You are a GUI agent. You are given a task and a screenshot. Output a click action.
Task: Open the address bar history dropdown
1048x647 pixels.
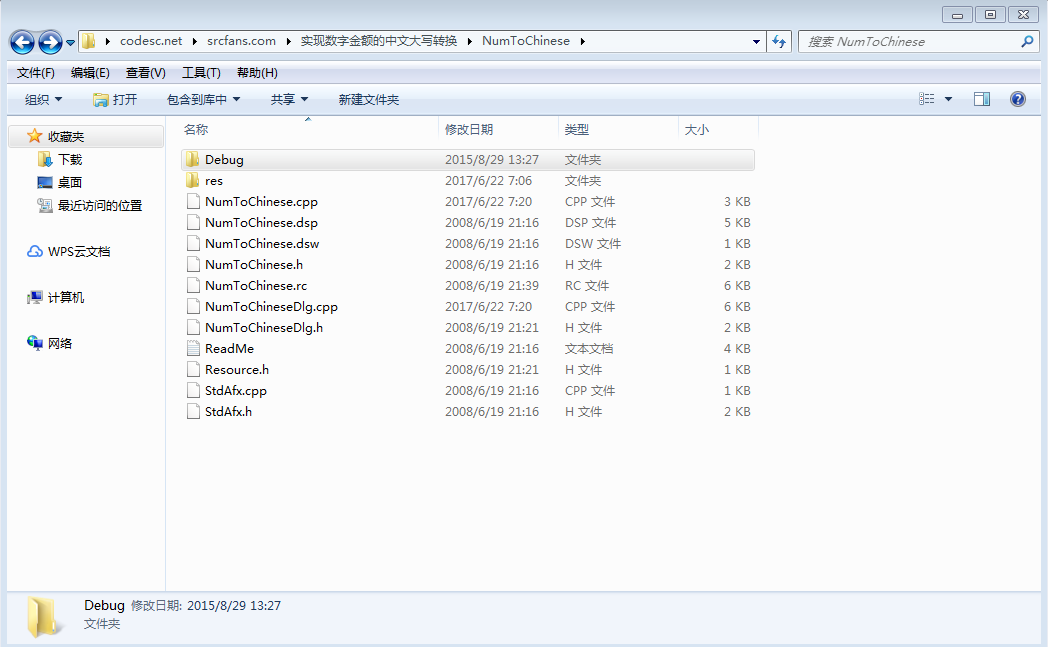(x=756, y=41)
